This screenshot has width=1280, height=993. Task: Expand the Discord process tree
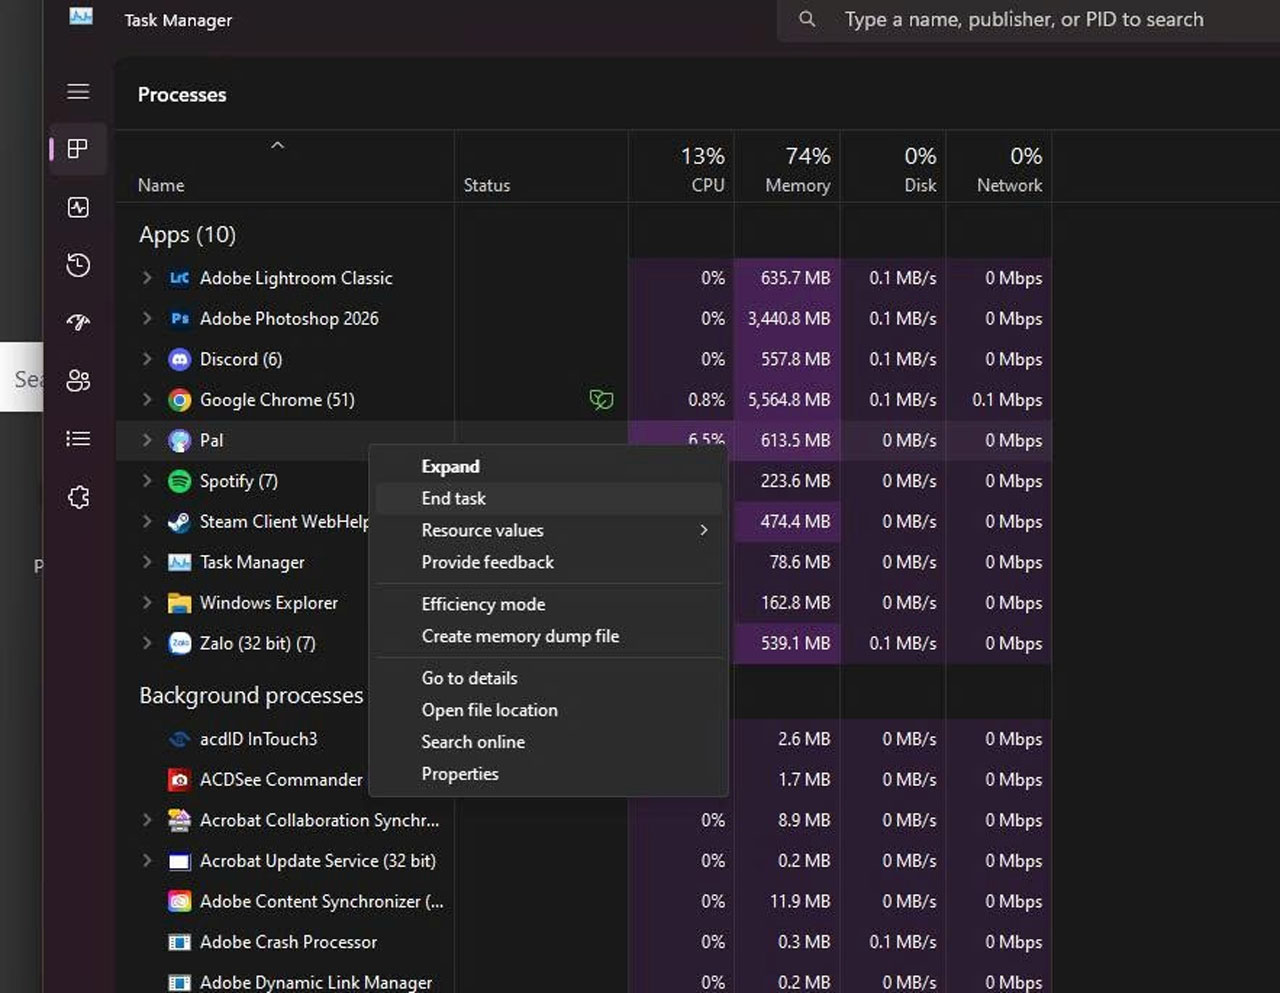pos(146,359)
